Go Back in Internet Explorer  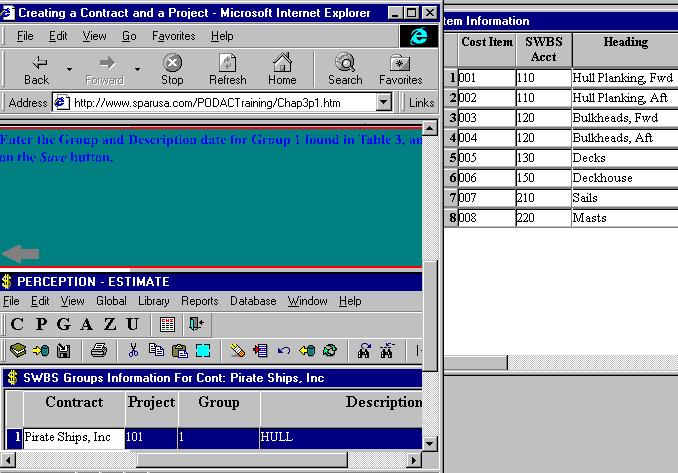(36, 70)
